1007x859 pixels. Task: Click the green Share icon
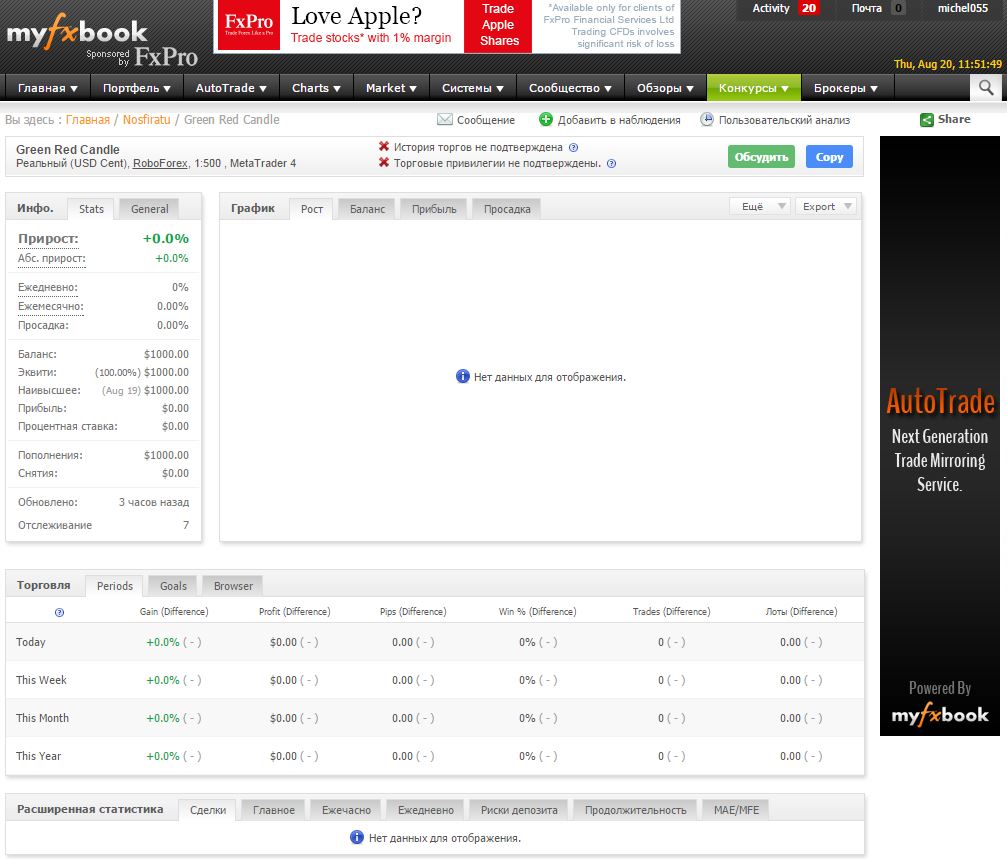[927, 120]
